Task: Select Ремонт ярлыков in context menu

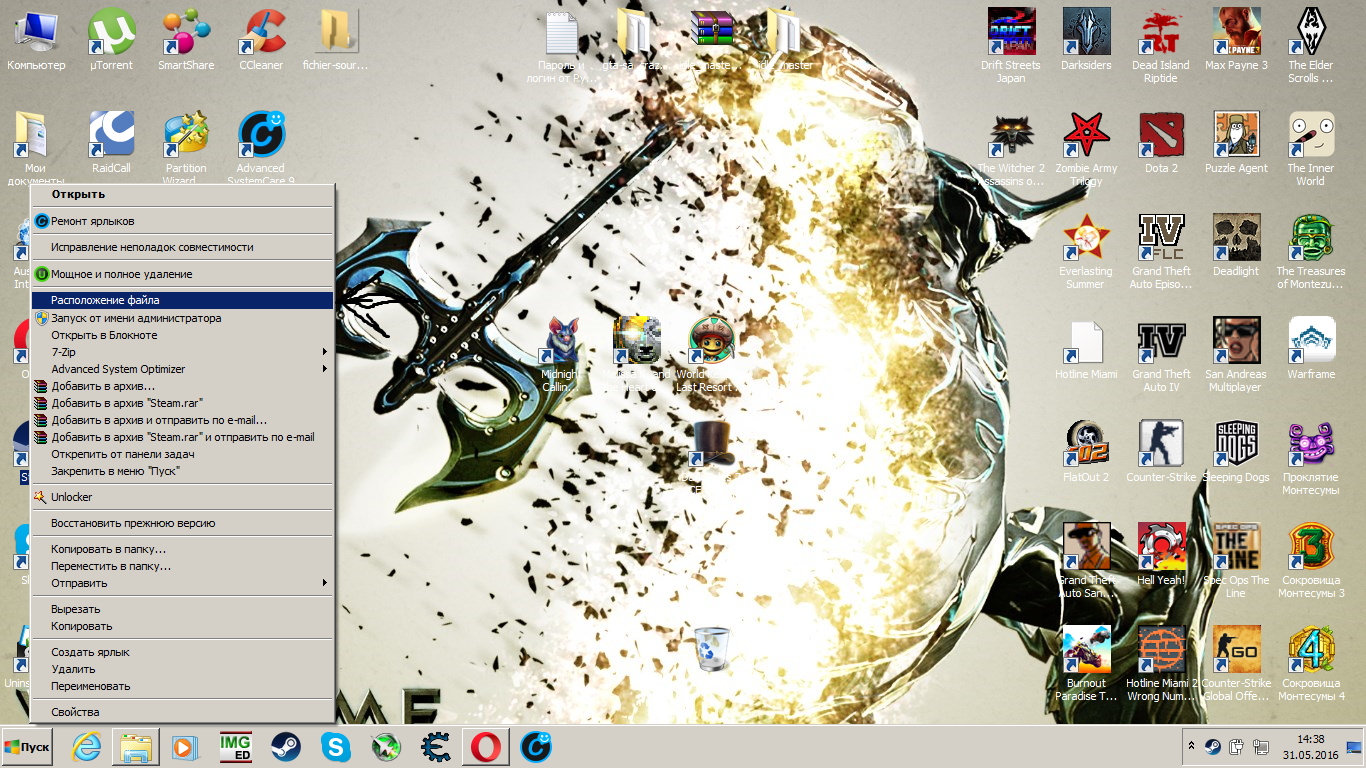Action: pos(181,221)
